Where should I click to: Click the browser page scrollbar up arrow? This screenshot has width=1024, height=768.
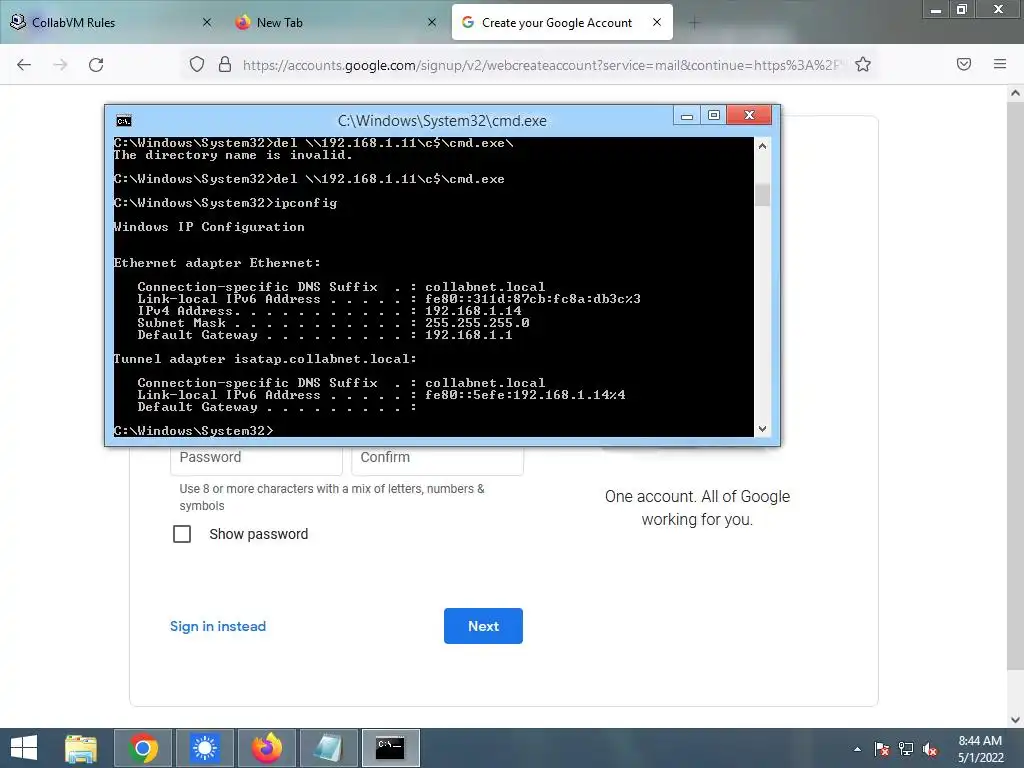(1015, 93)
